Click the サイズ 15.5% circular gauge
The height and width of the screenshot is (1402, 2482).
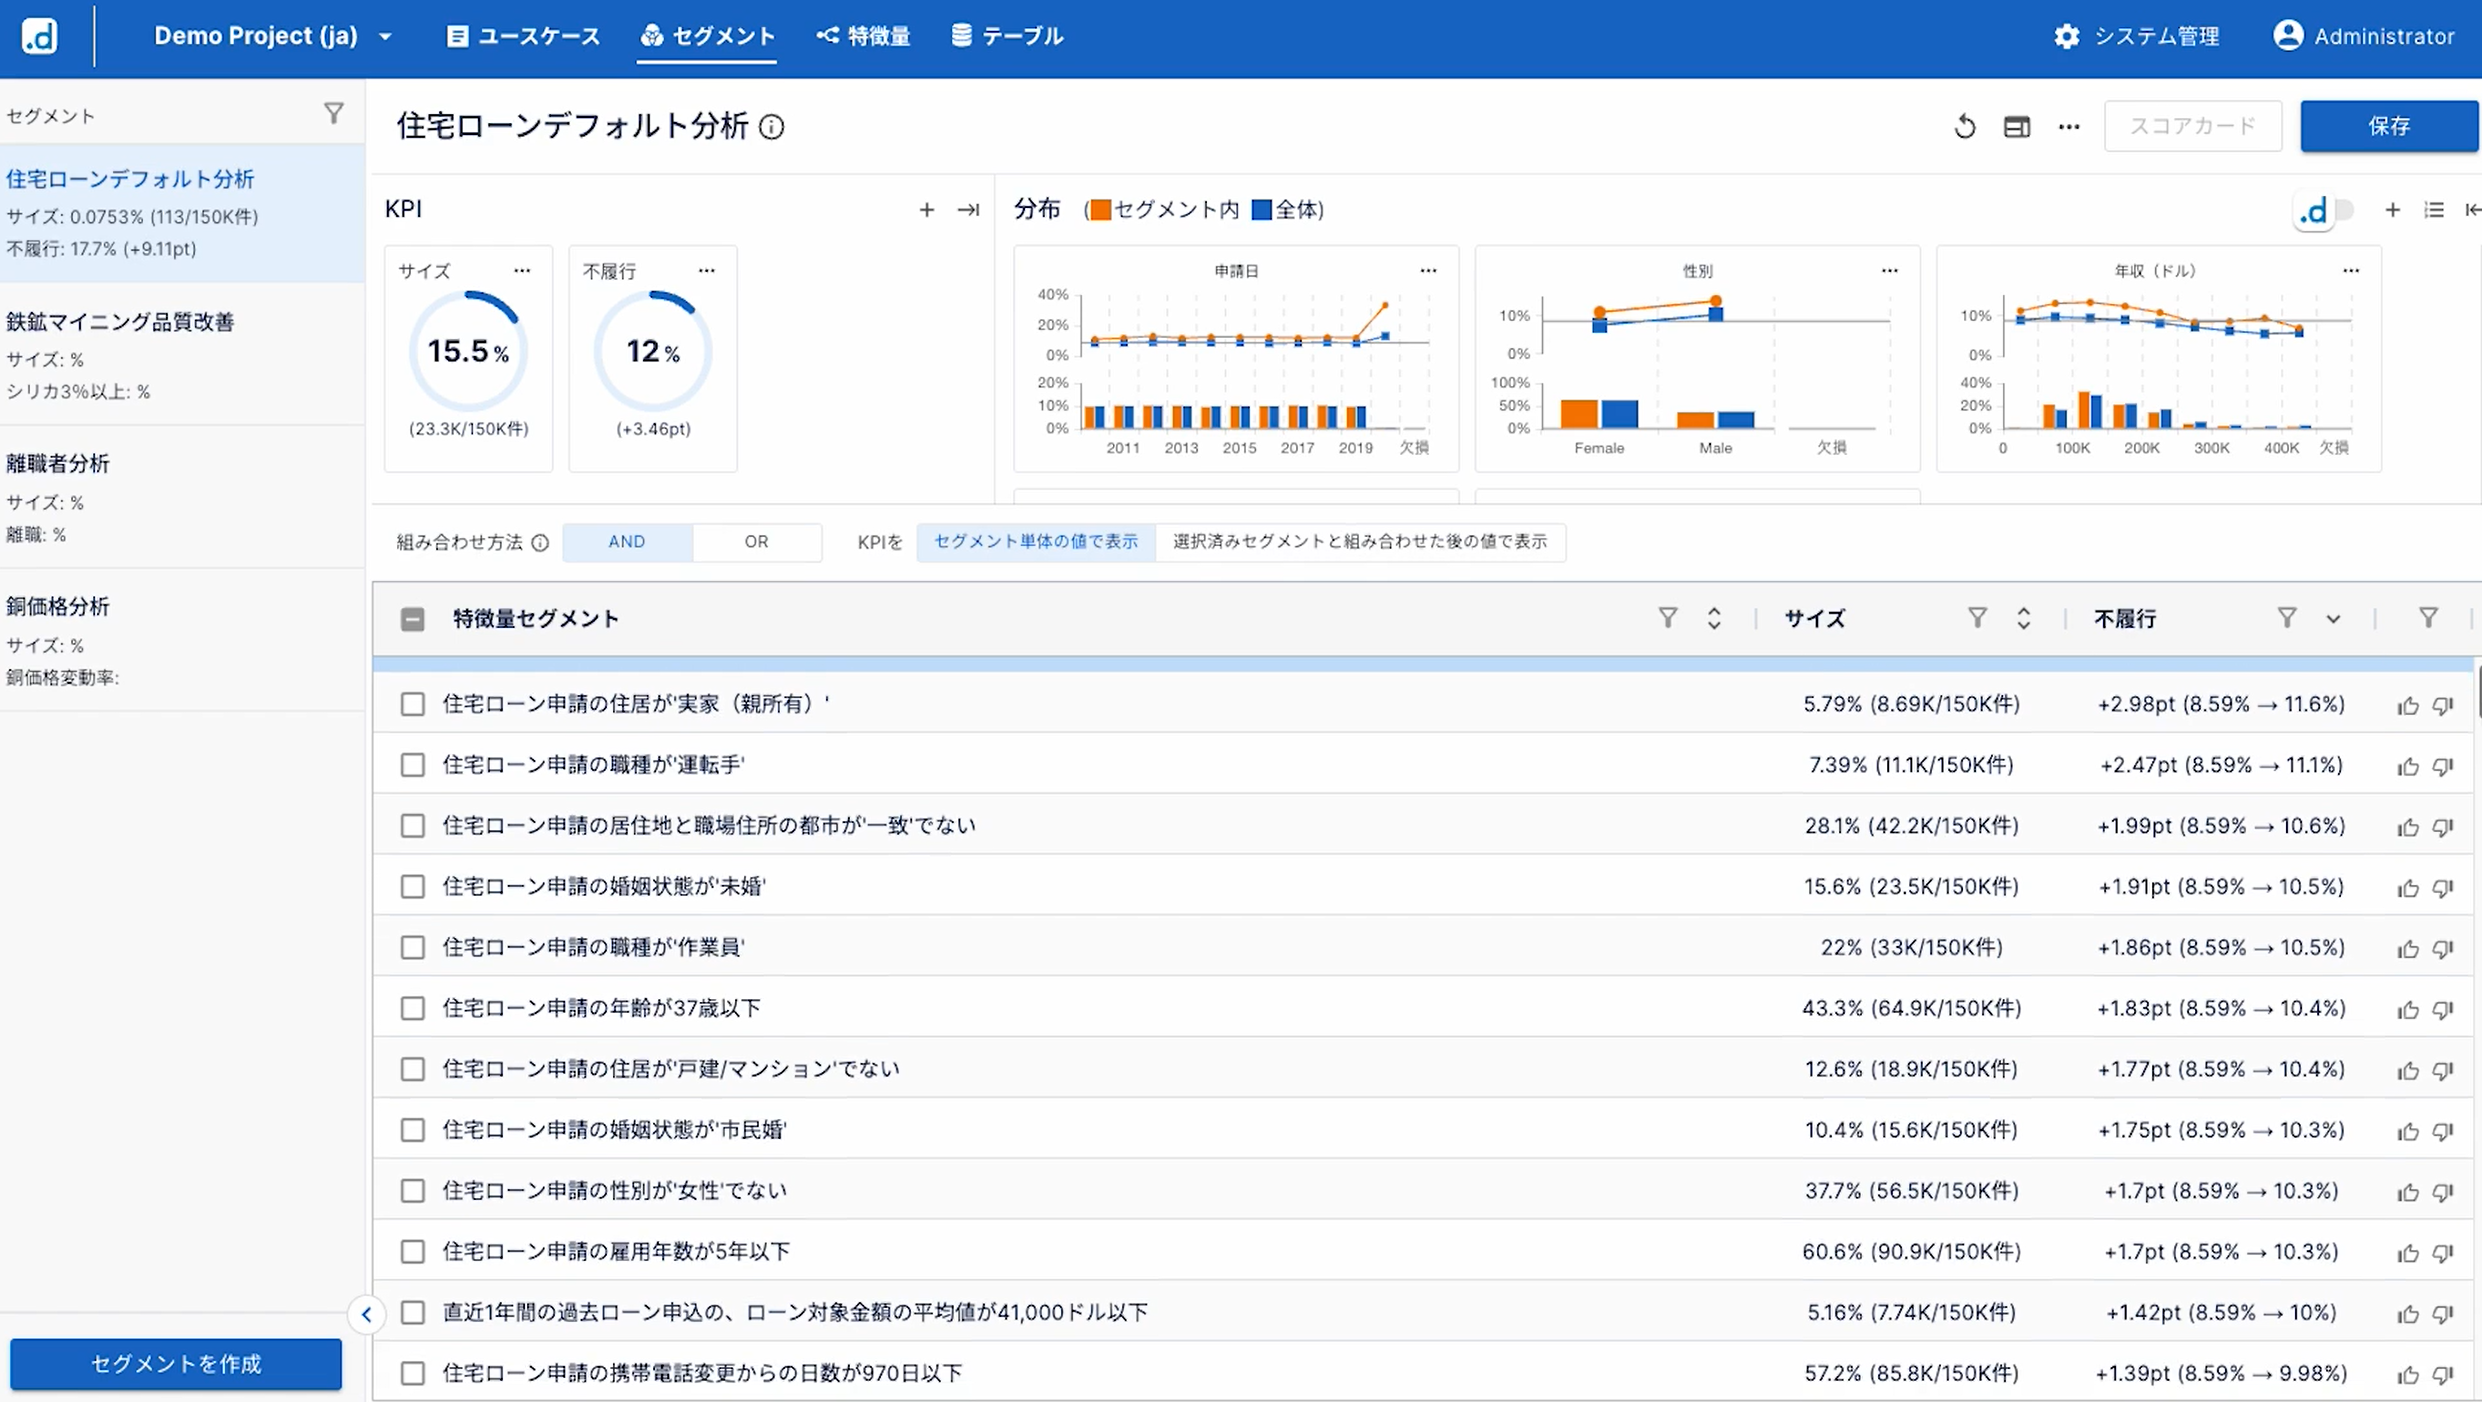tap(468, 351)
